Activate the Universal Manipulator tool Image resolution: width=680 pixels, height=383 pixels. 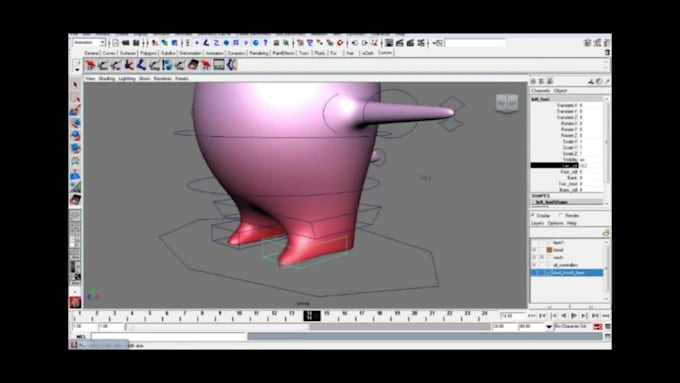[75, 161]
